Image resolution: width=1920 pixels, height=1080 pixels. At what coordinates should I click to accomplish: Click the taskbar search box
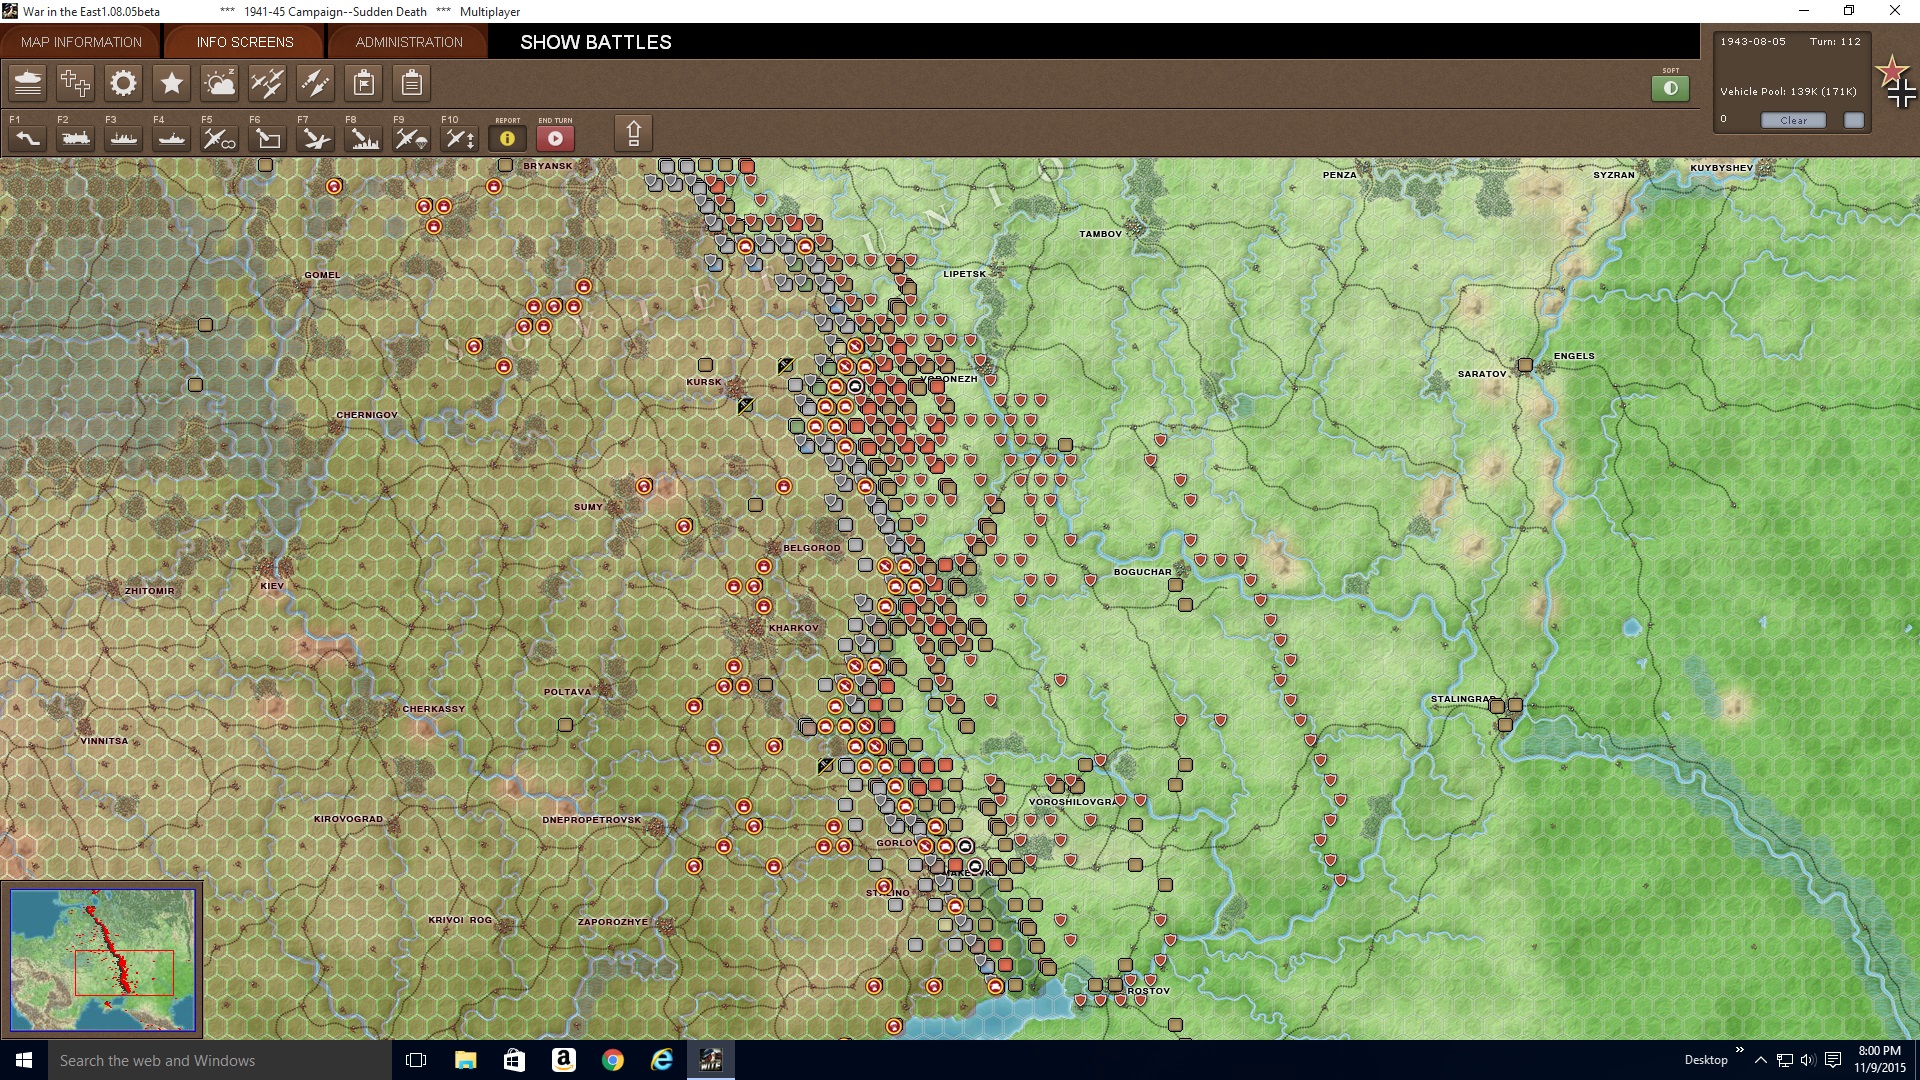coord(220,1060)
